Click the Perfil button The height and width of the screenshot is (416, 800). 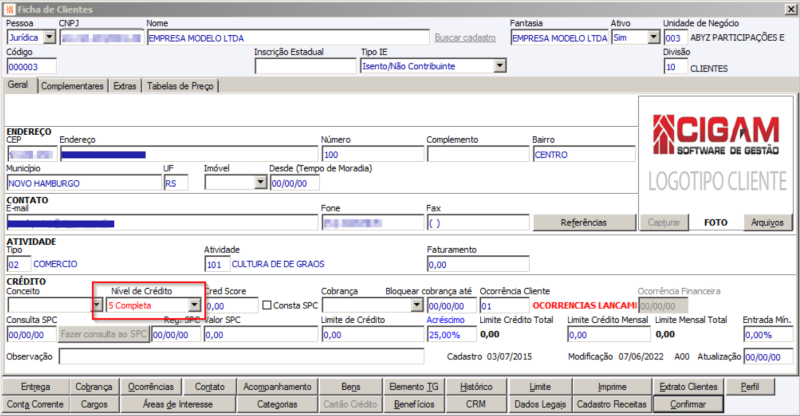[750, 387]
